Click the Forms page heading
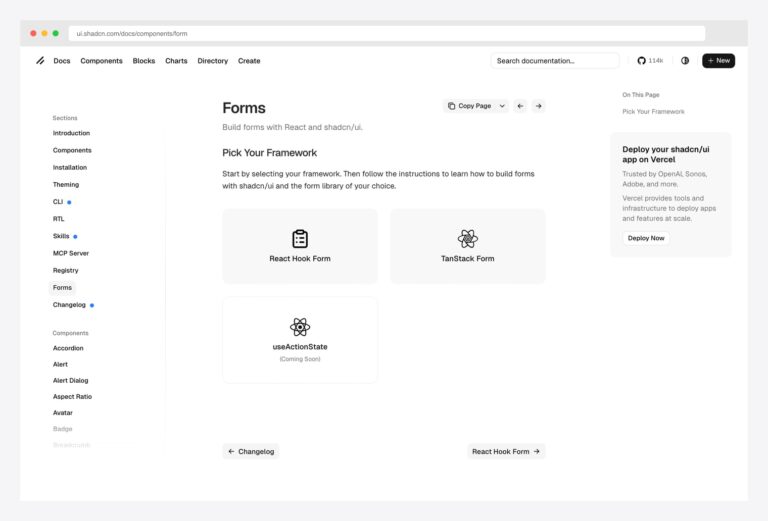This screenshot has width=768, height=521. point(244,108)
